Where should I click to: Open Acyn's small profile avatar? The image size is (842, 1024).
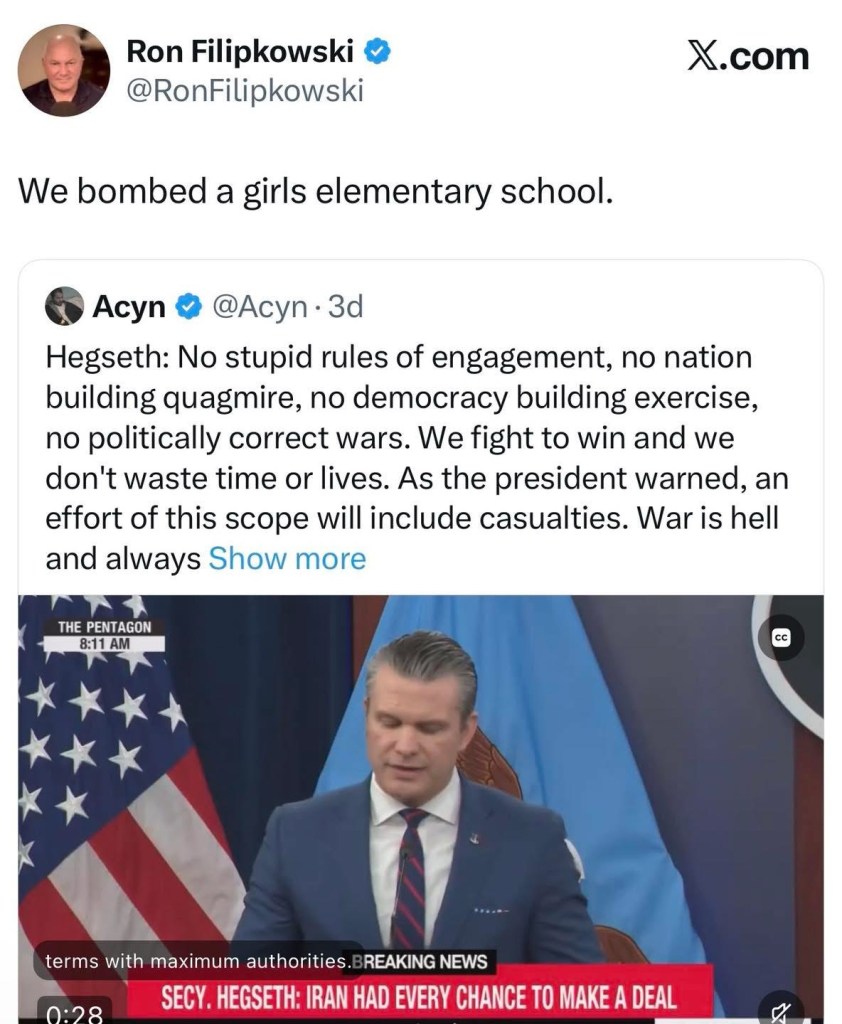[64, 306]
